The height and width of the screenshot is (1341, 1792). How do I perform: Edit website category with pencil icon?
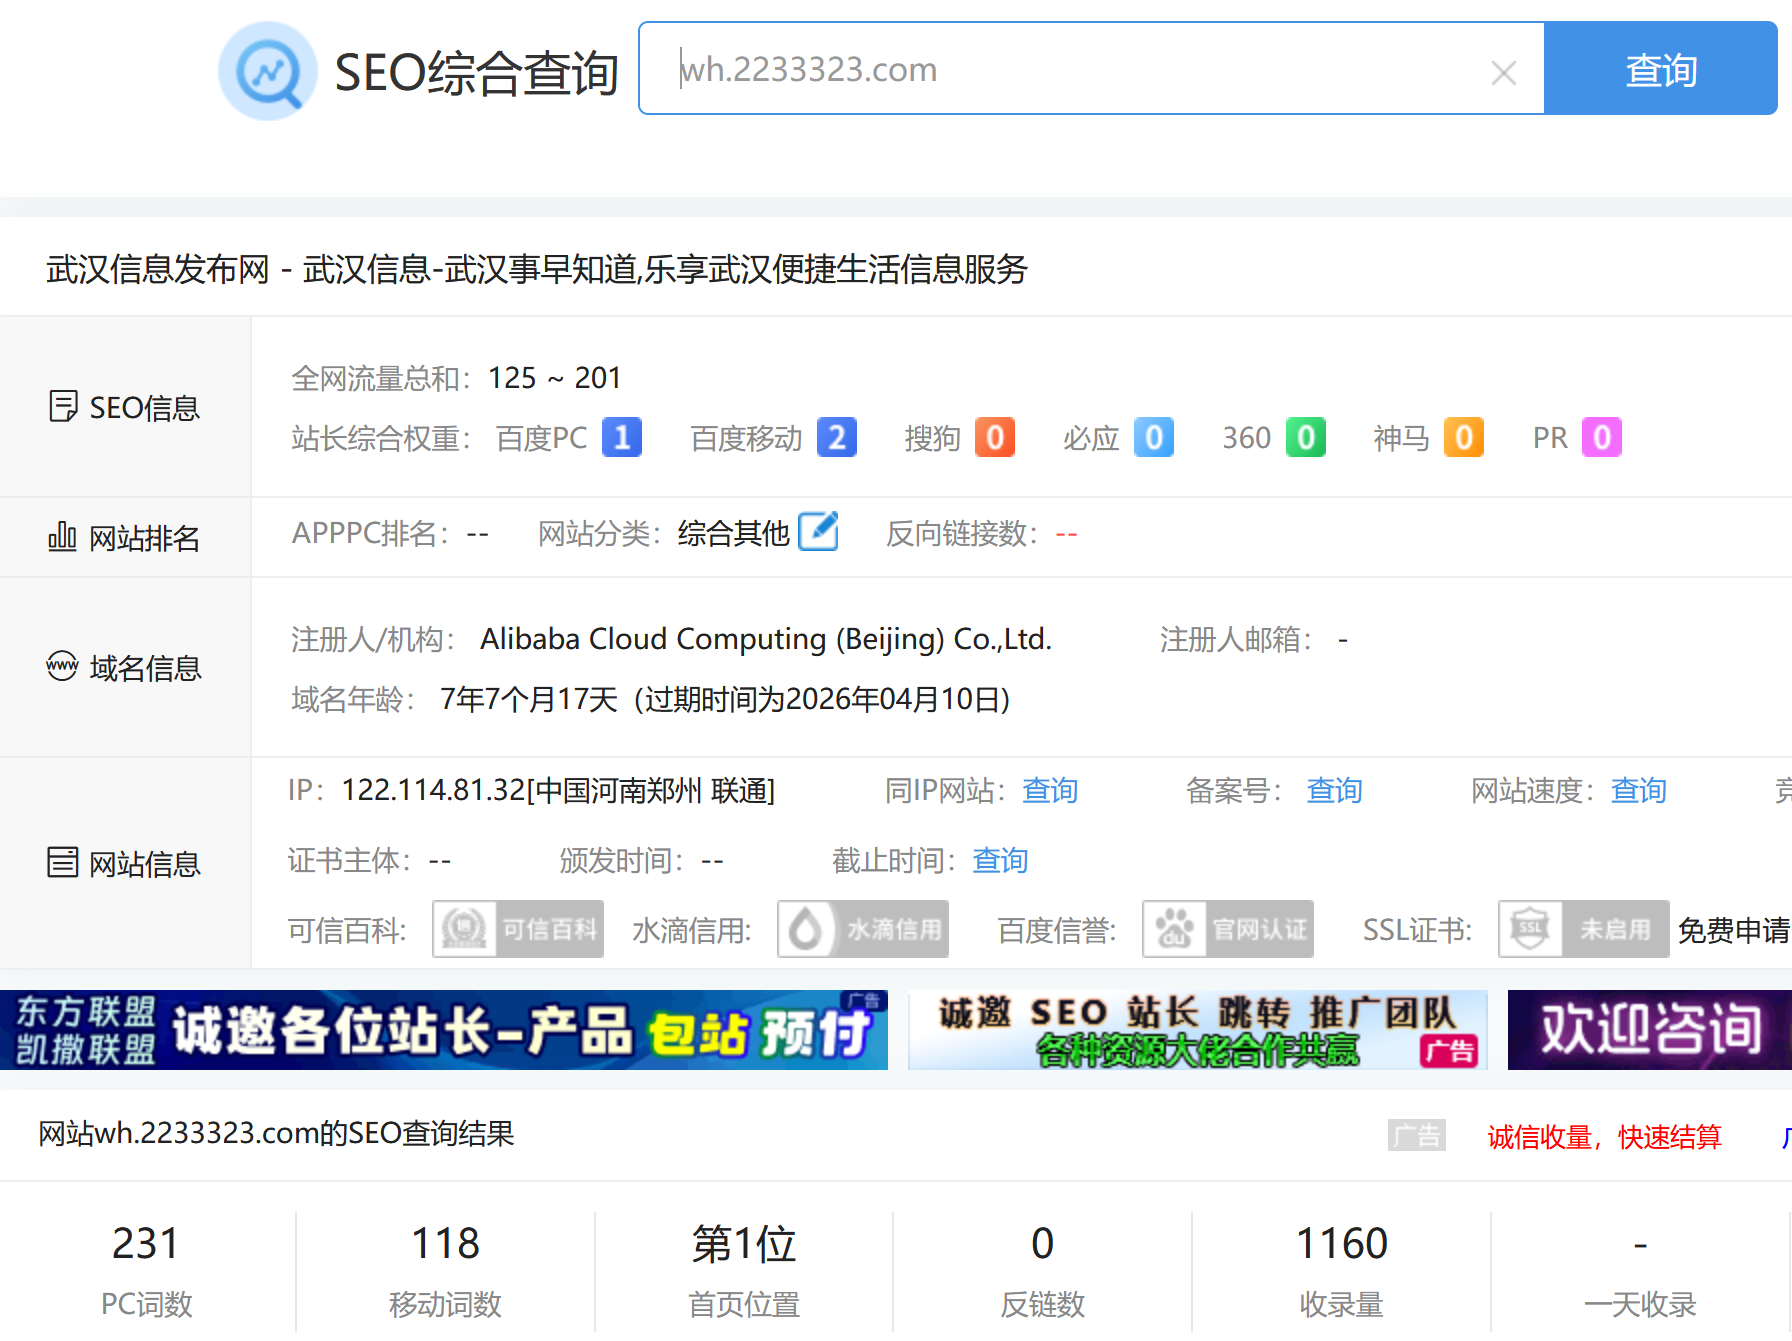click(x=818, y=532)
